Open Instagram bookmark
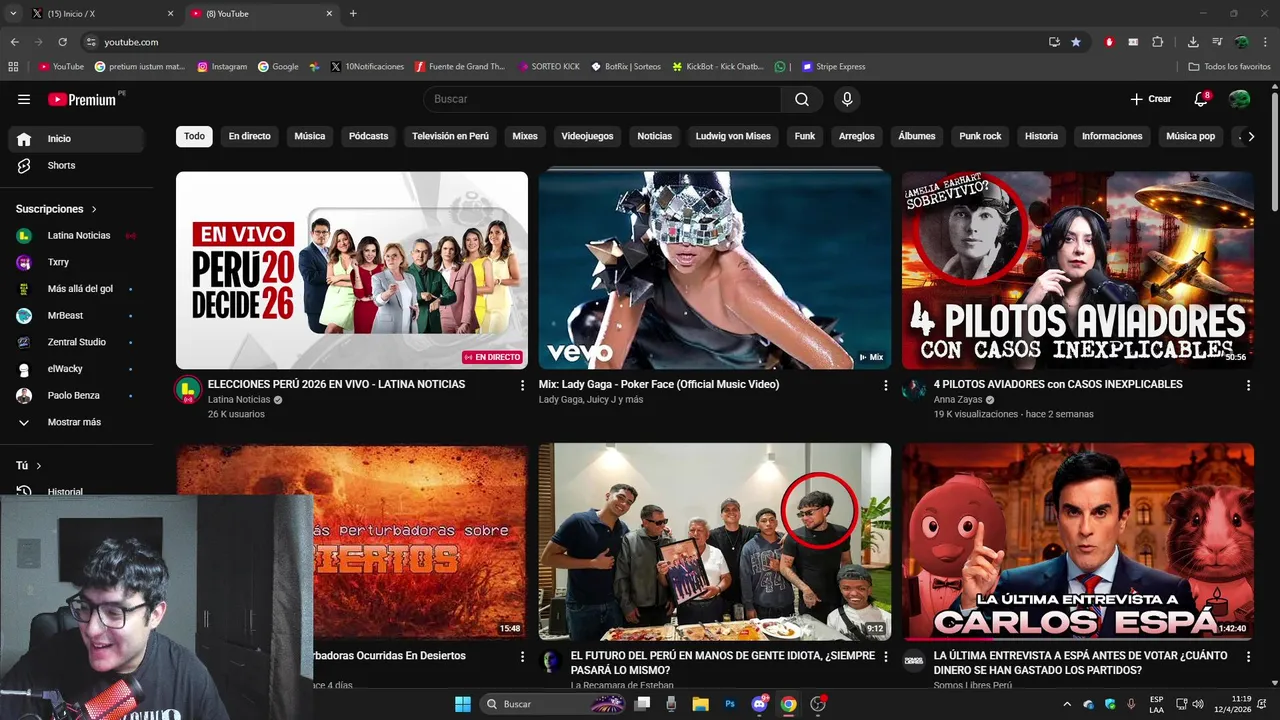The height and width of the screenshot is (720, 1280). tap(222, 67)
